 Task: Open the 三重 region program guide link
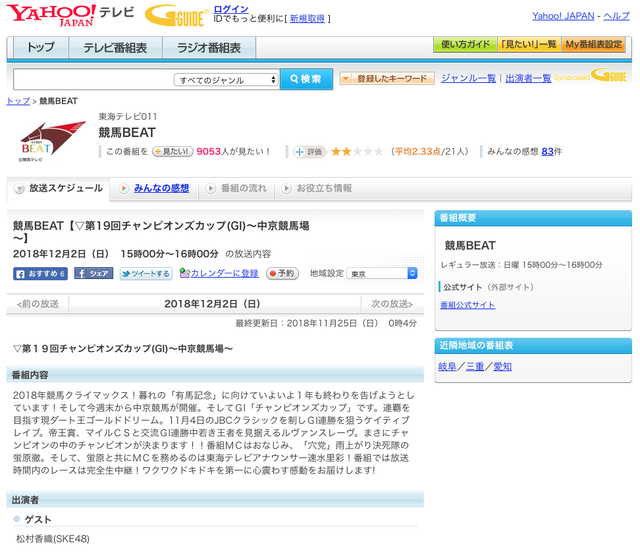point(475,367)
